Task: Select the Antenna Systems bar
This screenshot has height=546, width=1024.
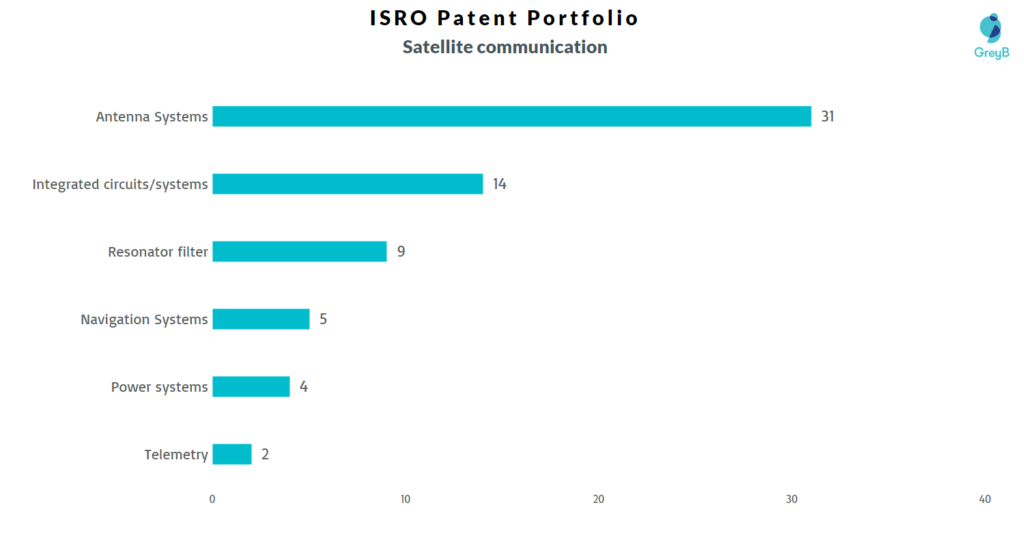Action: click(512, 116)
